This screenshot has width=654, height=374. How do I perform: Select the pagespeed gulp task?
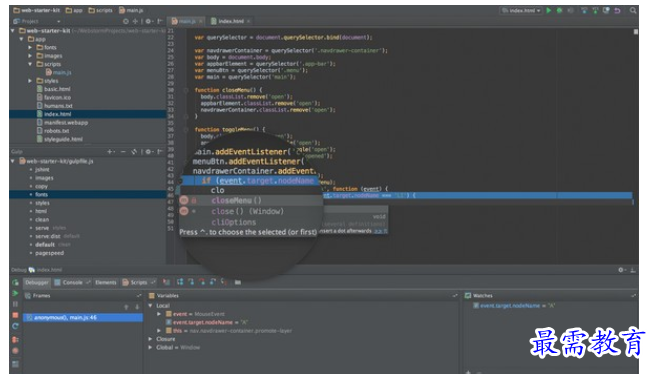click(50, 253)
